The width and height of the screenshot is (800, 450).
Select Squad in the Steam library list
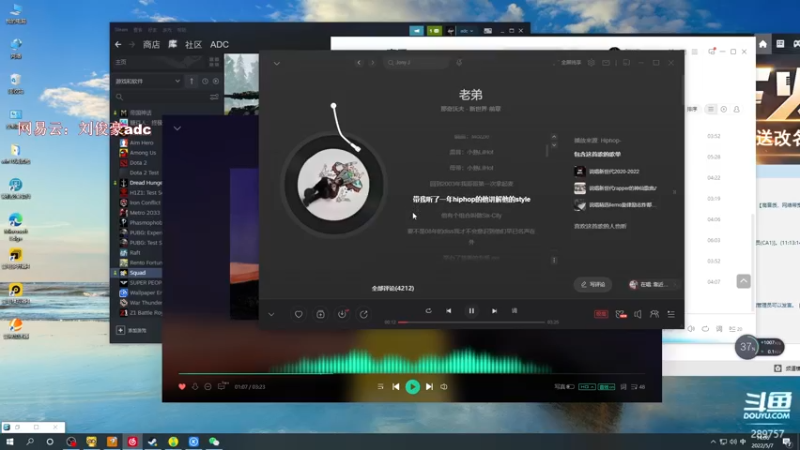tap(137, 273)
